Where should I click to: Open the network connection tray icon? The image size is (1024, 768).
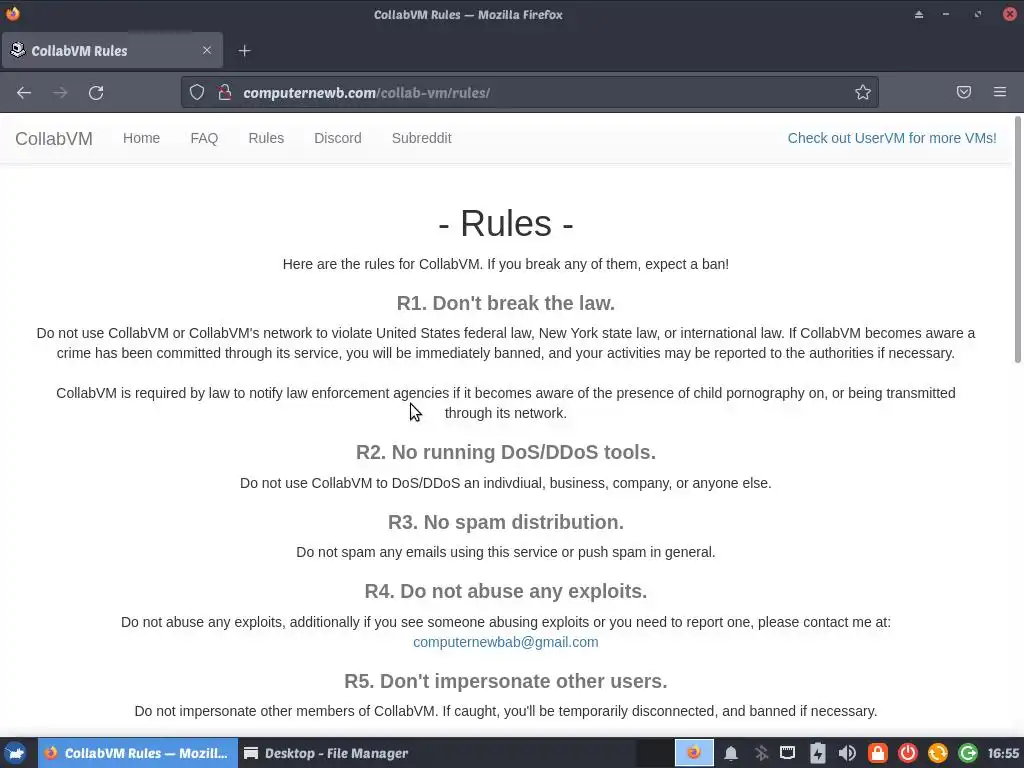788,753
